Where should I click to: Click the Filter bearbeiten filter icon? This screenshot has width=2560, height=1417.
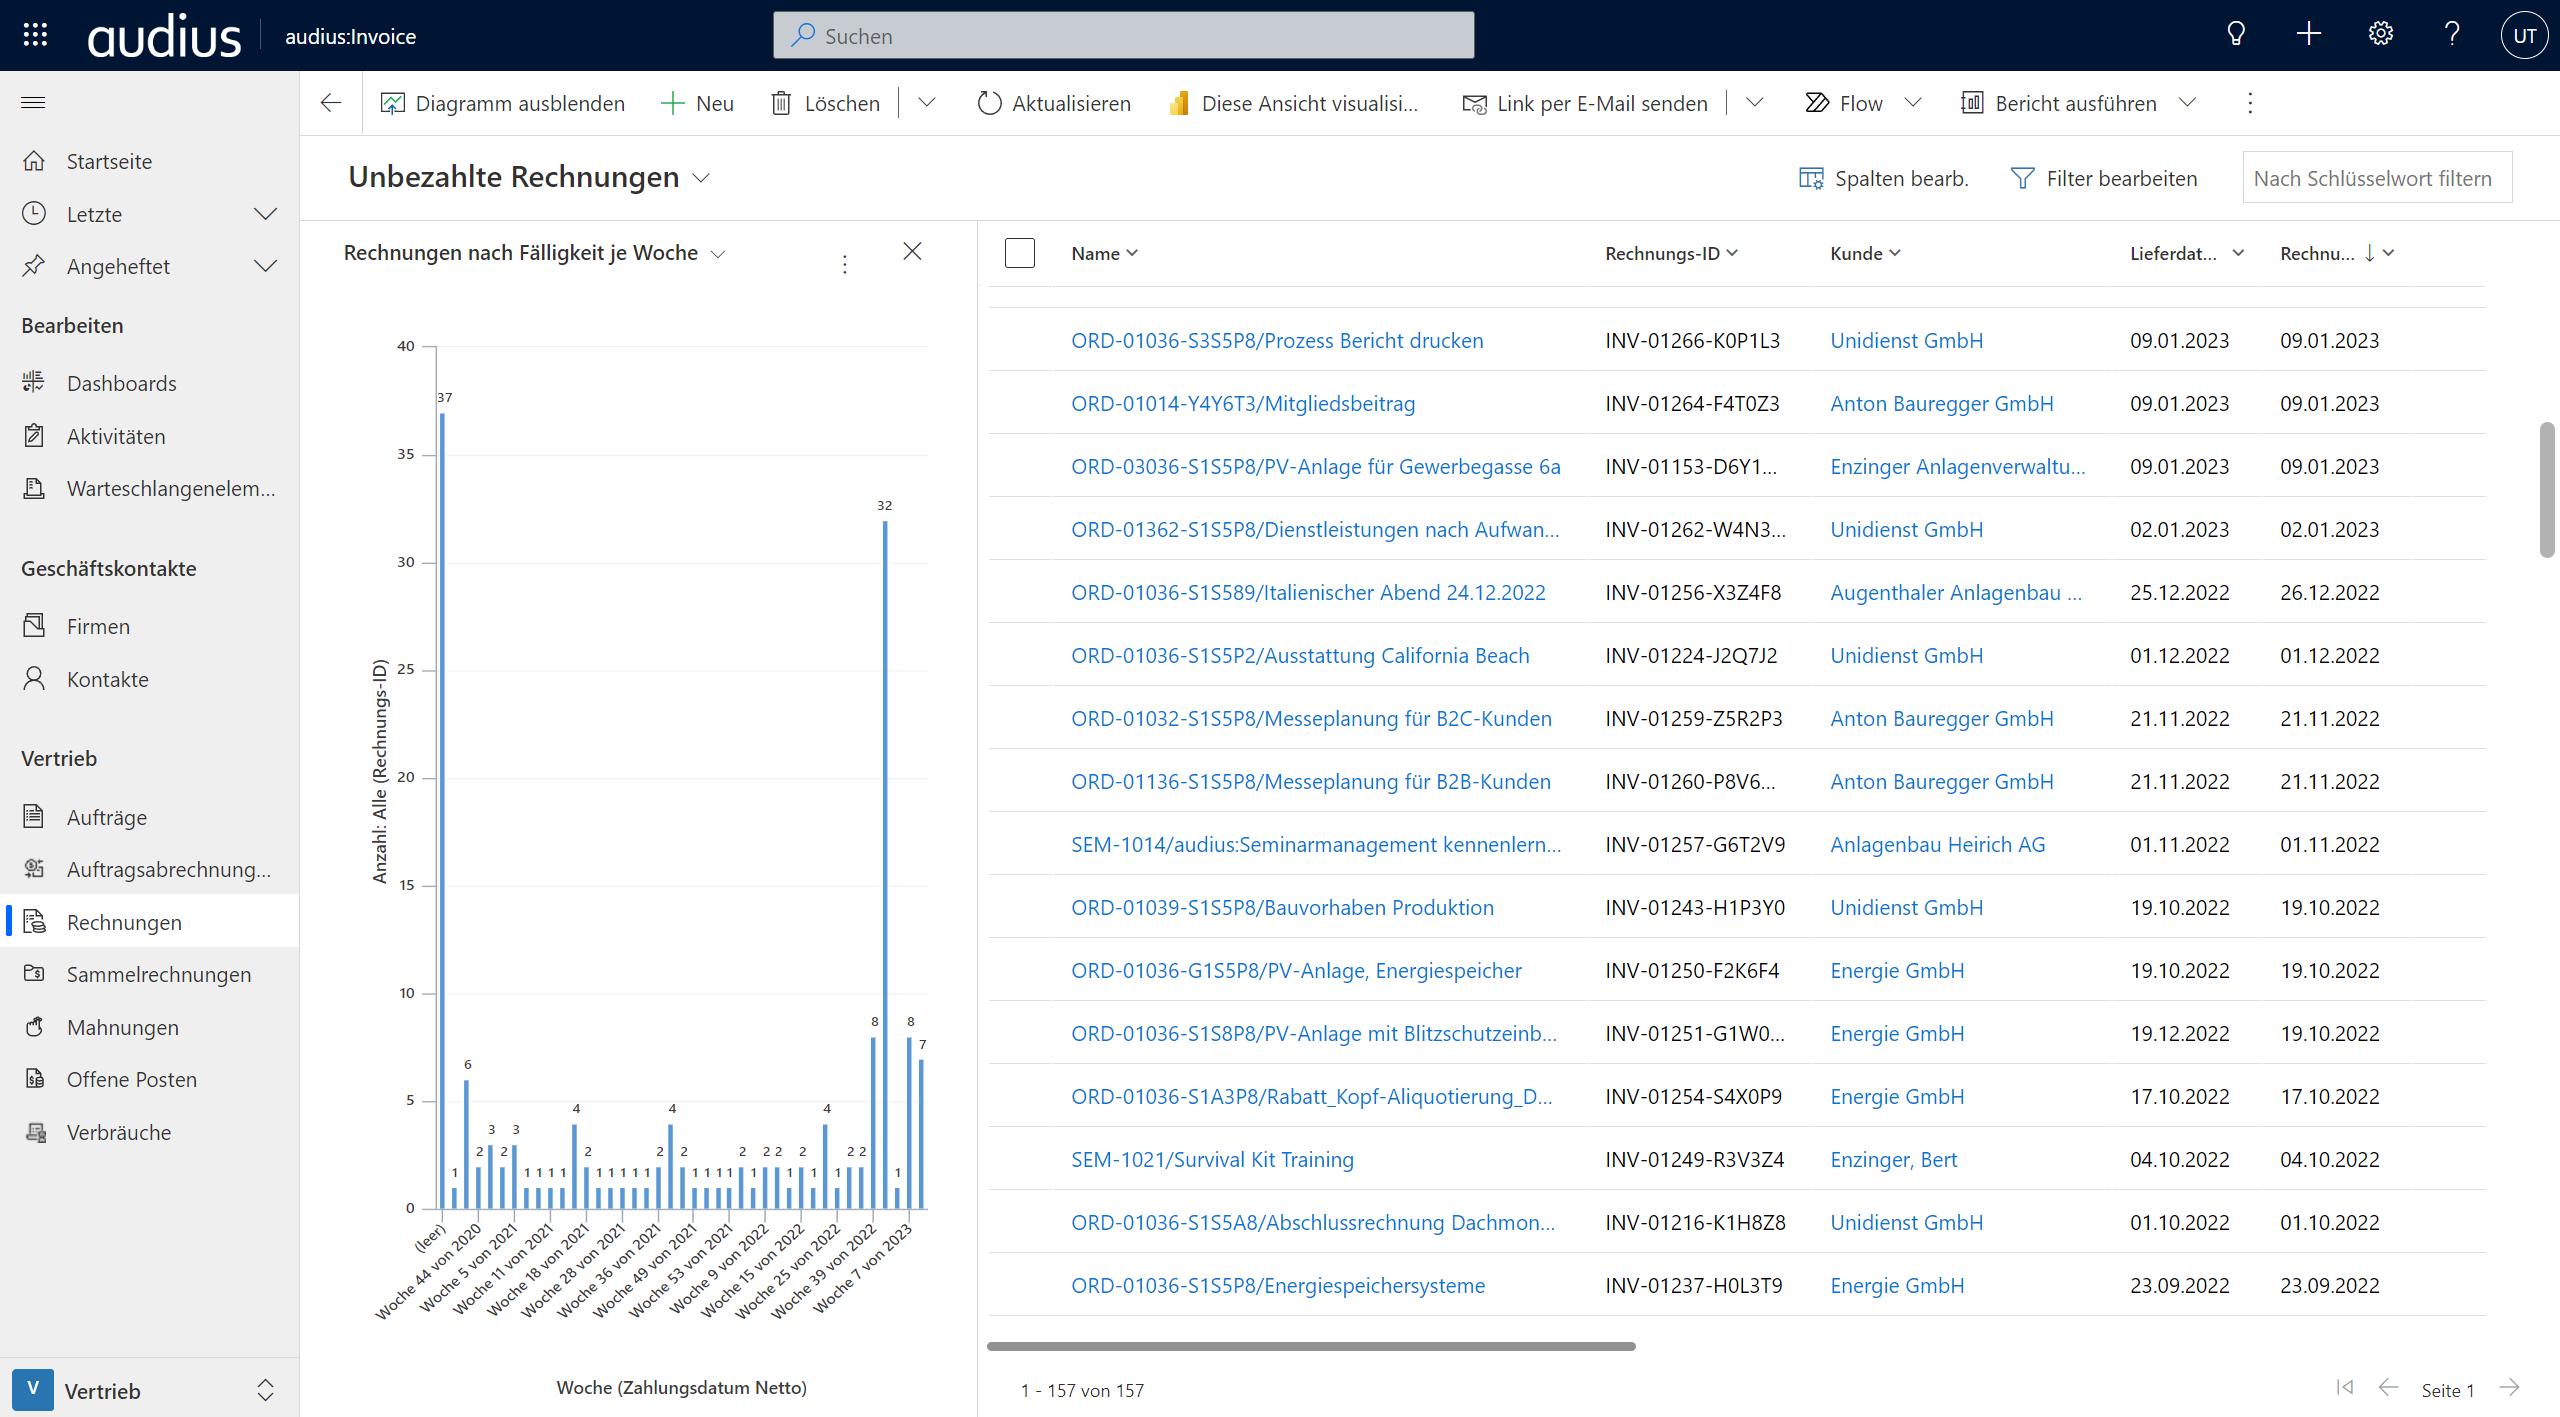(2021, 176)
